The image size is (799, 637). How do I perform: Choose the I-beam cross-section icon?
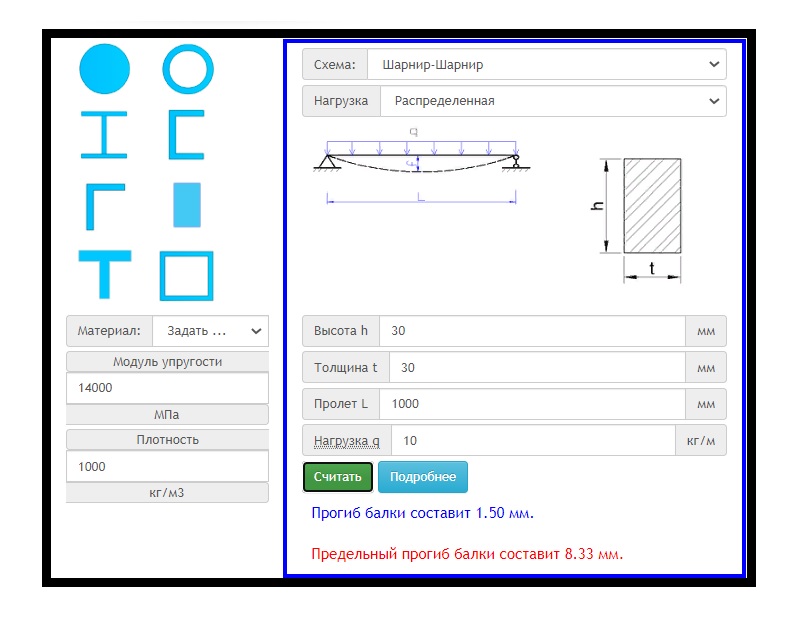tap(104, 135)
